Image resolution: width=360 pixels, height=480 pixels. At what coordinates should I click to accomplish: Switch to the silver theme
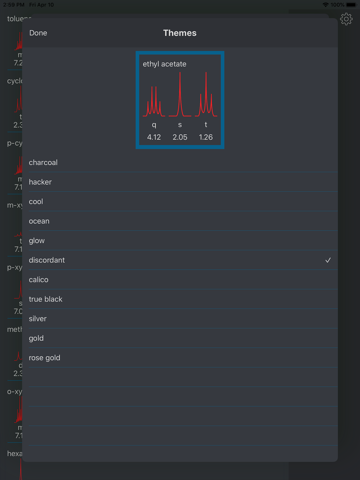(x=180, y=319)
